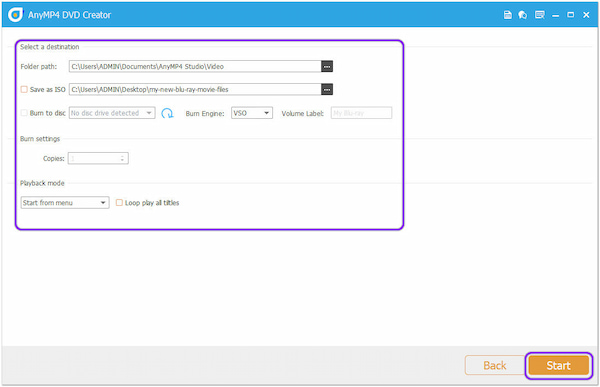The width and height of the screenshot is (600, 387).
Task: Click the AnyMP4 DVD Creator logo icon
Action: pos(15,15)
